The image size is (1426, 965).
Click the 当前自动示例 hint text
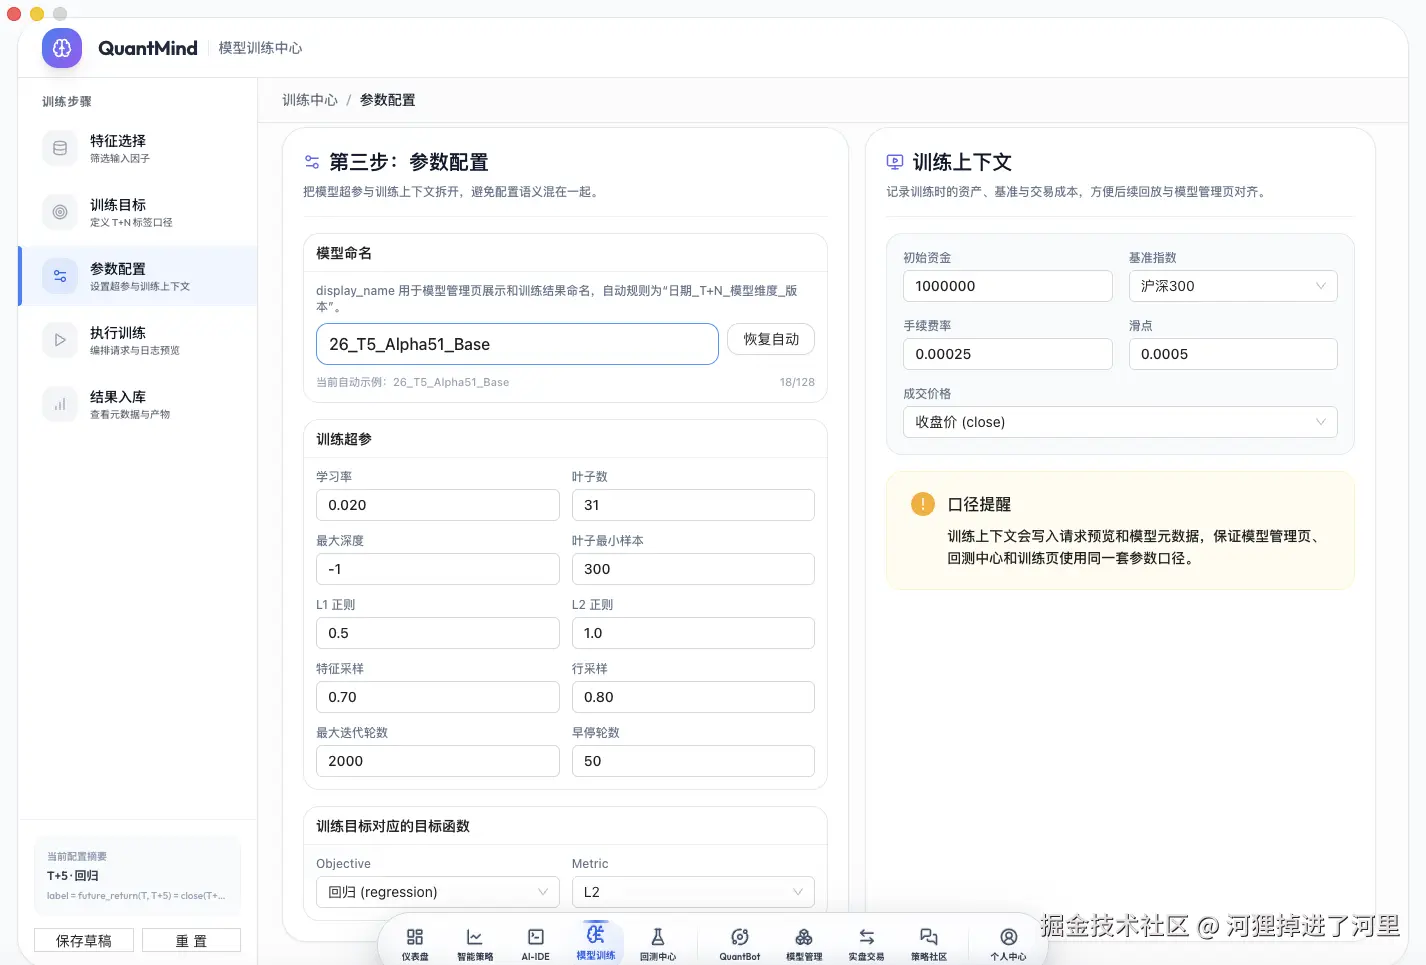[413, 382]
